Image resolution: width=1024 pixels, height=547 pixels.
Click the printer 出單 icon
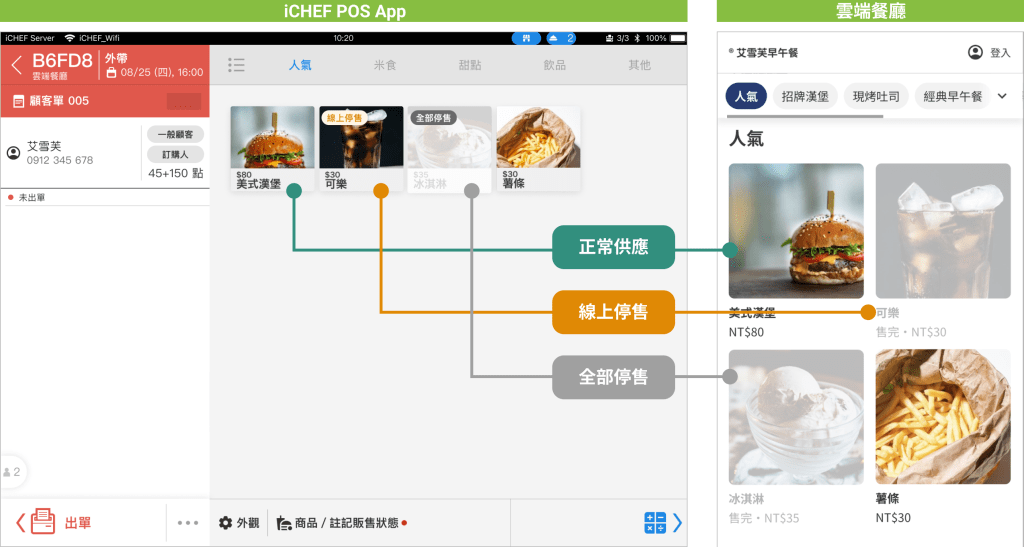click(42, 522)
